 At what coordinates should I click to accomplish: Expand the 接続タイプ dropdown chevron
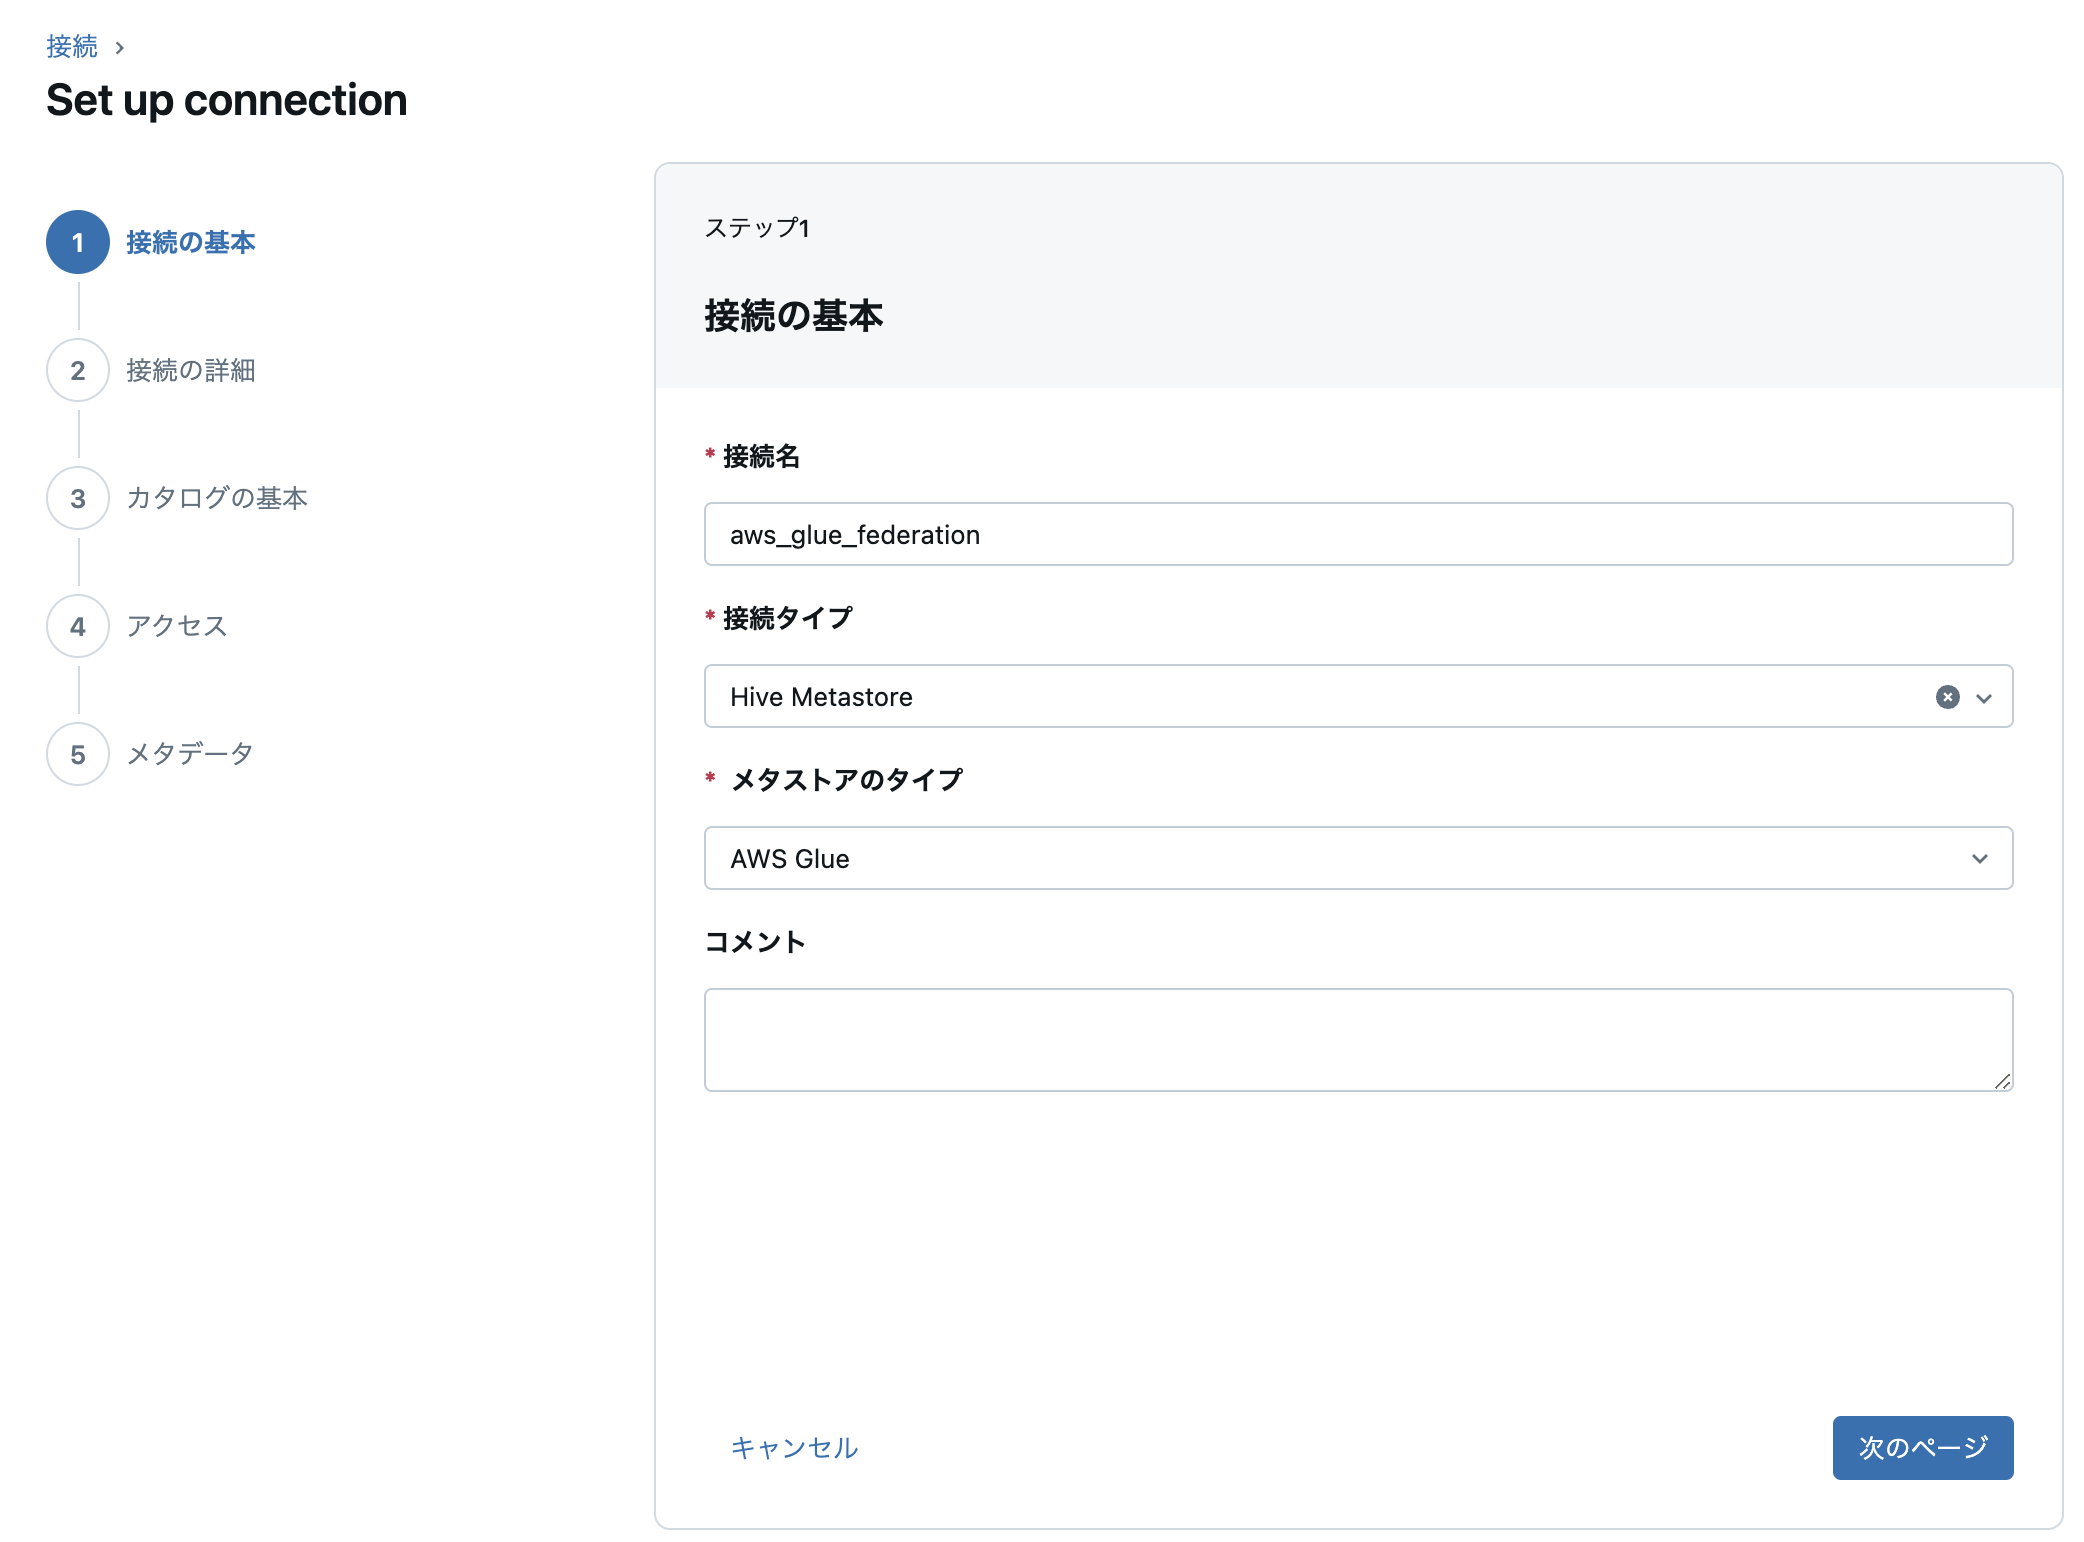(1984, 698)
